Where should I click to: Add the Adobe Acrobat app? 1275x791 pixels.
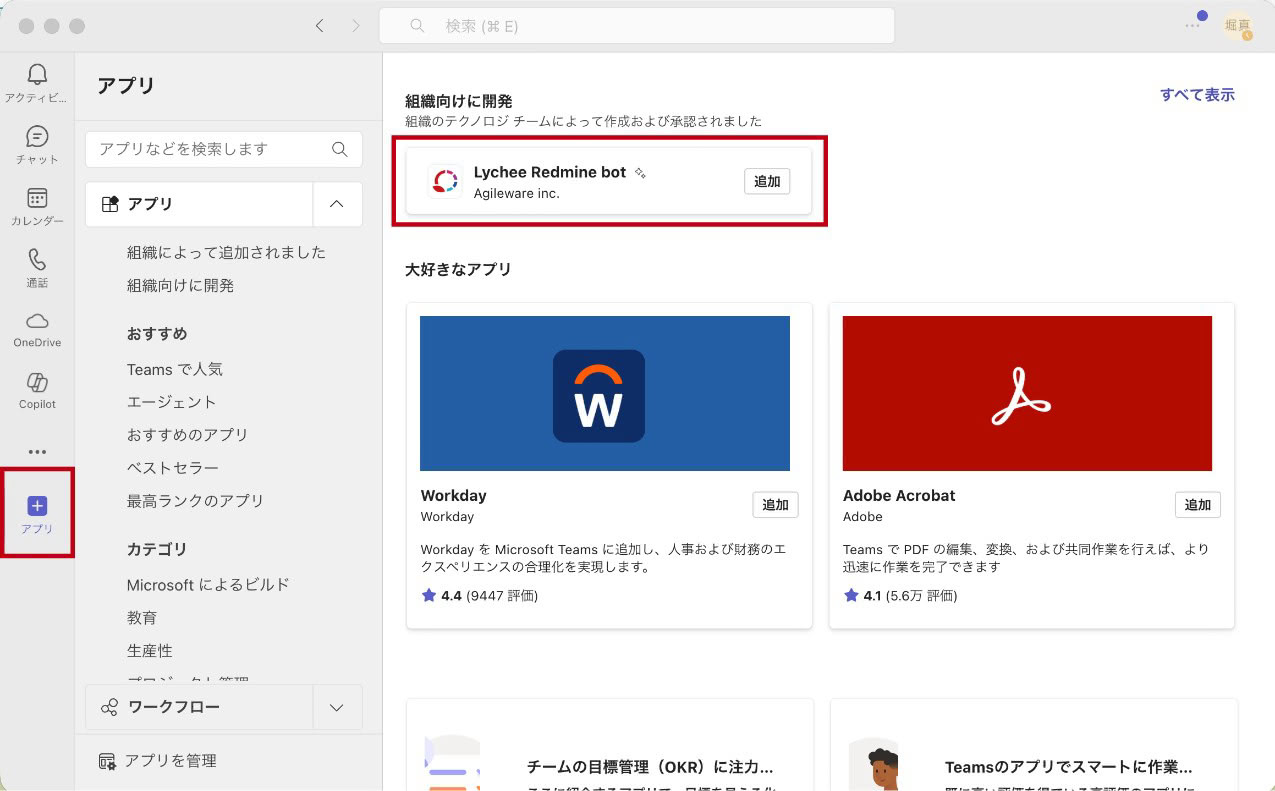point(1197,505)
